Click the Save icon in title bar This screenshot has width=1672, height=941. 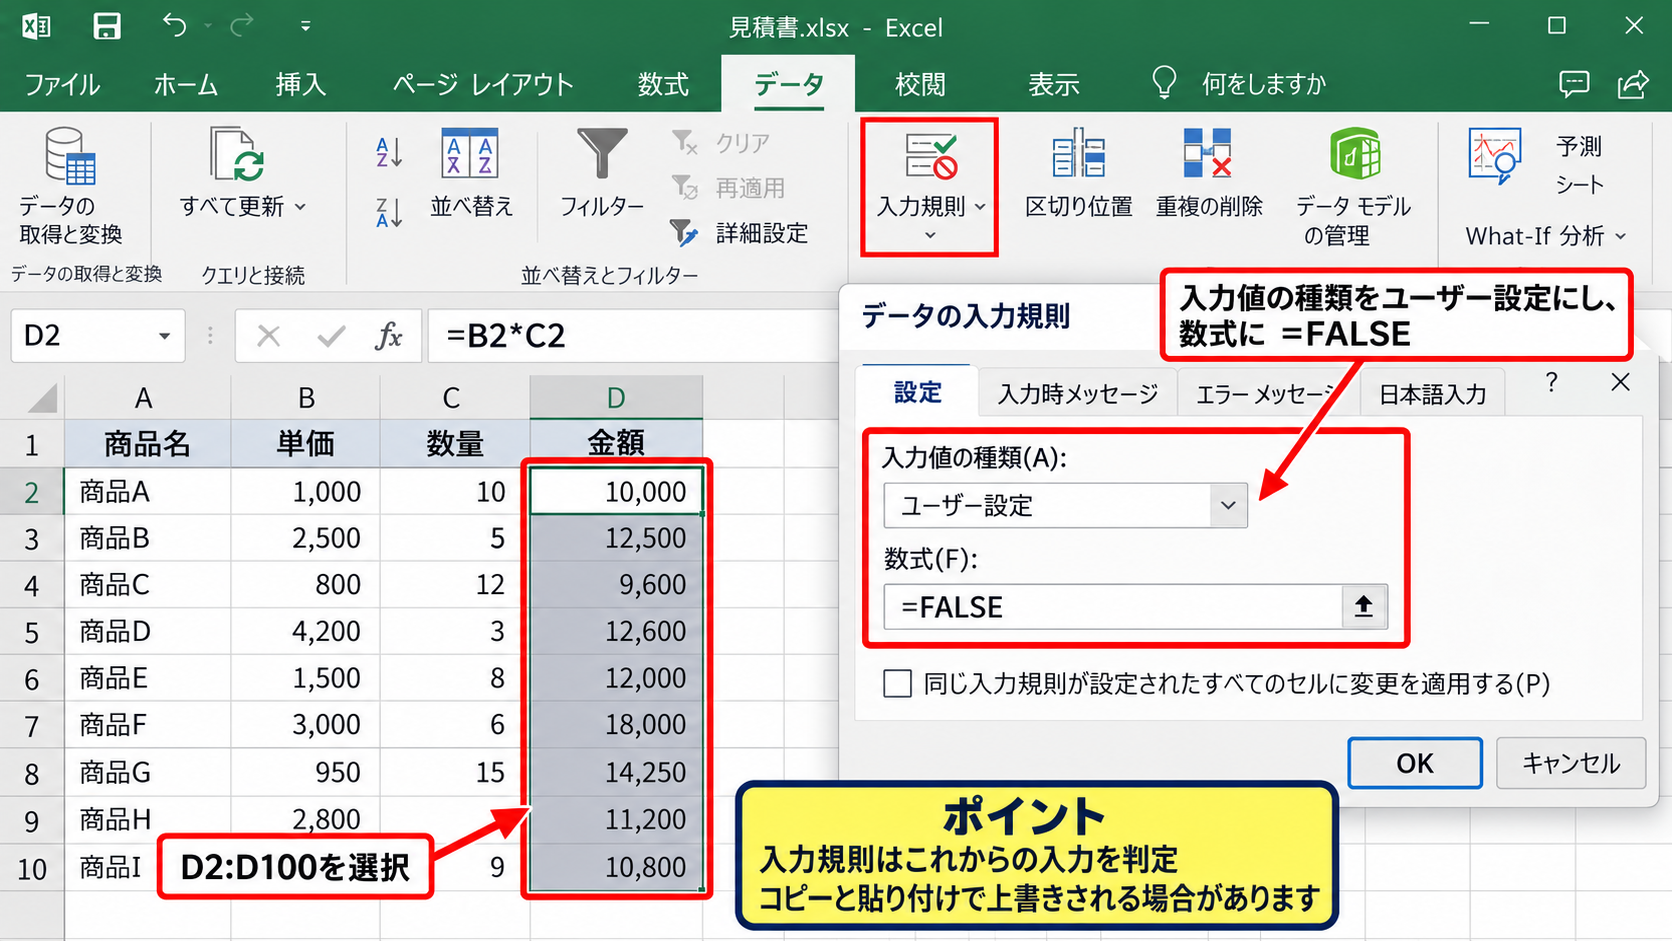107,26
